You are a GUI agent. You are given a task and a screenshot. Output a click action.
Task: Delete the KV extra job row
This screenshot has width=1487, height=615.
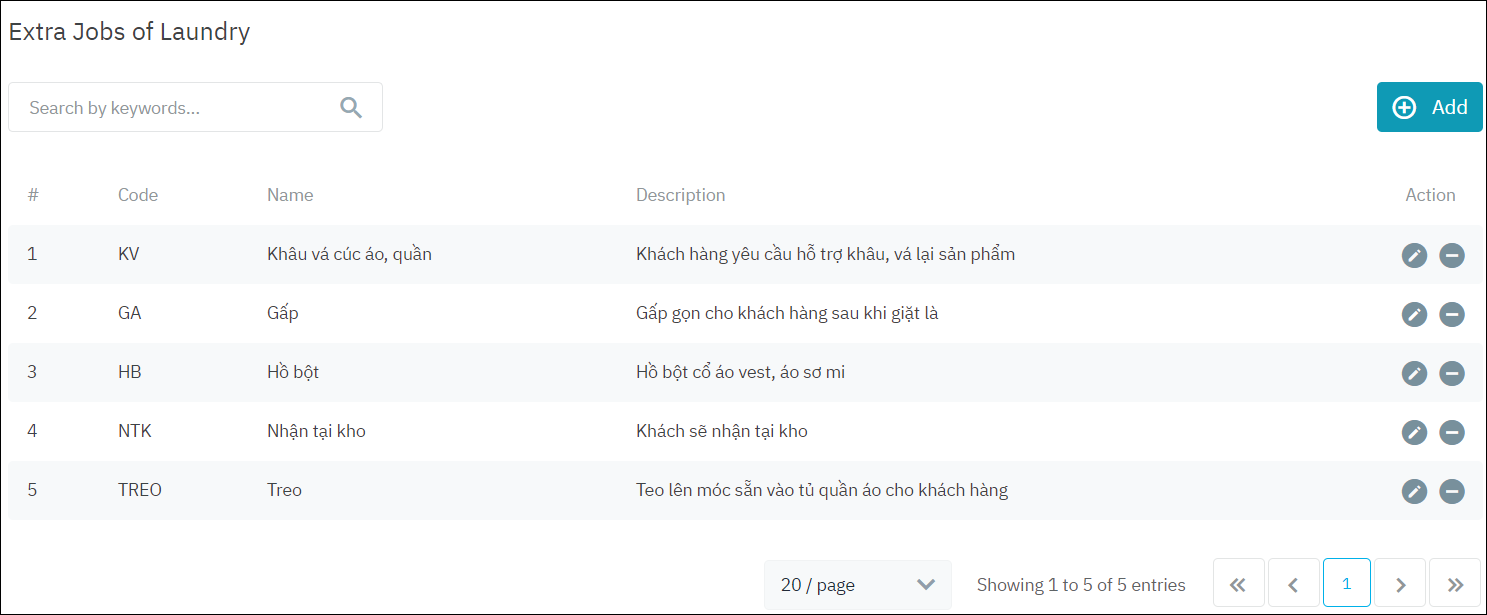pos(1452,255)
